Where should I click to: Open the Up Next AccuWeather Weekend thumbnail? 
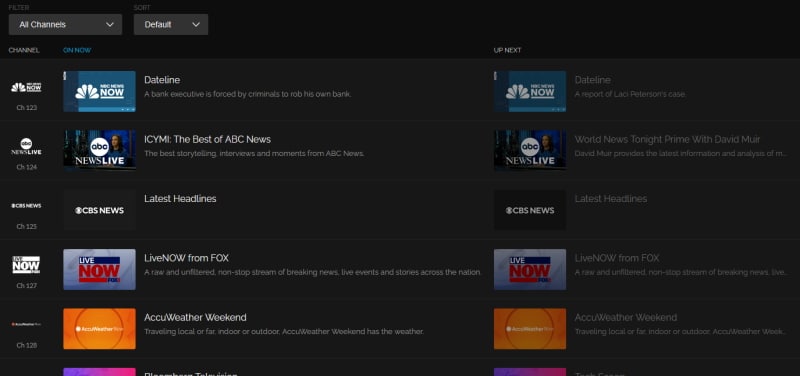tap(530, 329)
